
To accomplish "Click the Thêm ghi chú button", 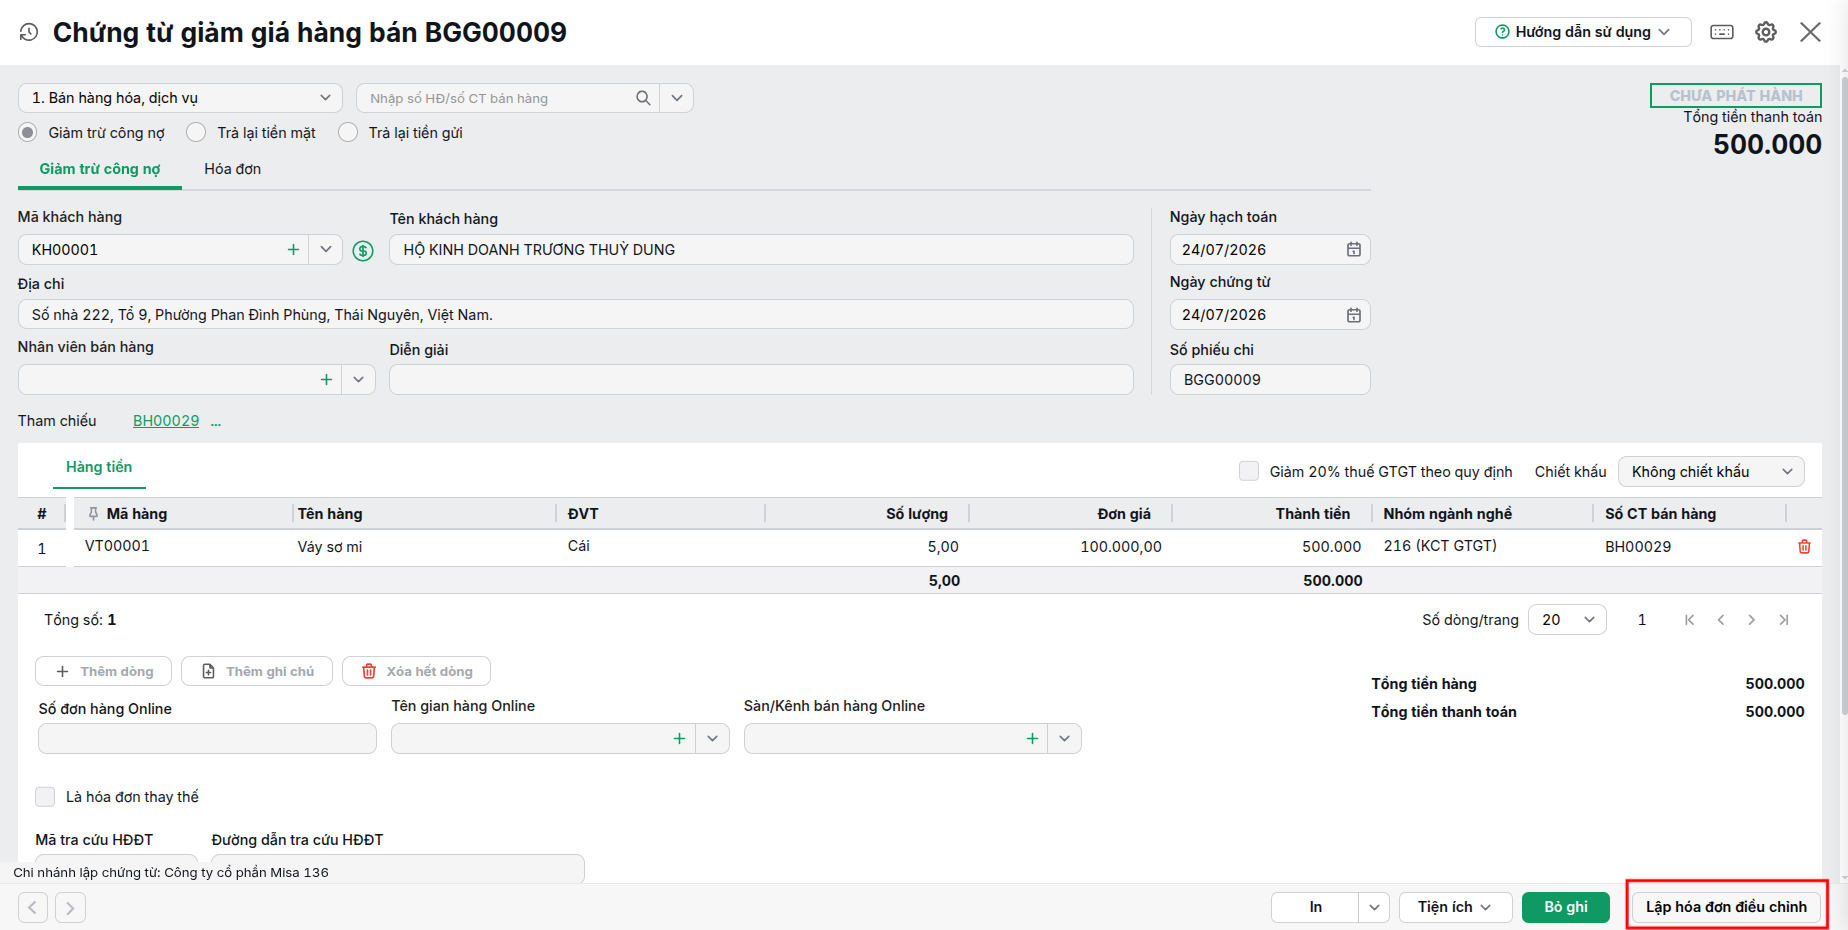I will (x=258, y=671).
